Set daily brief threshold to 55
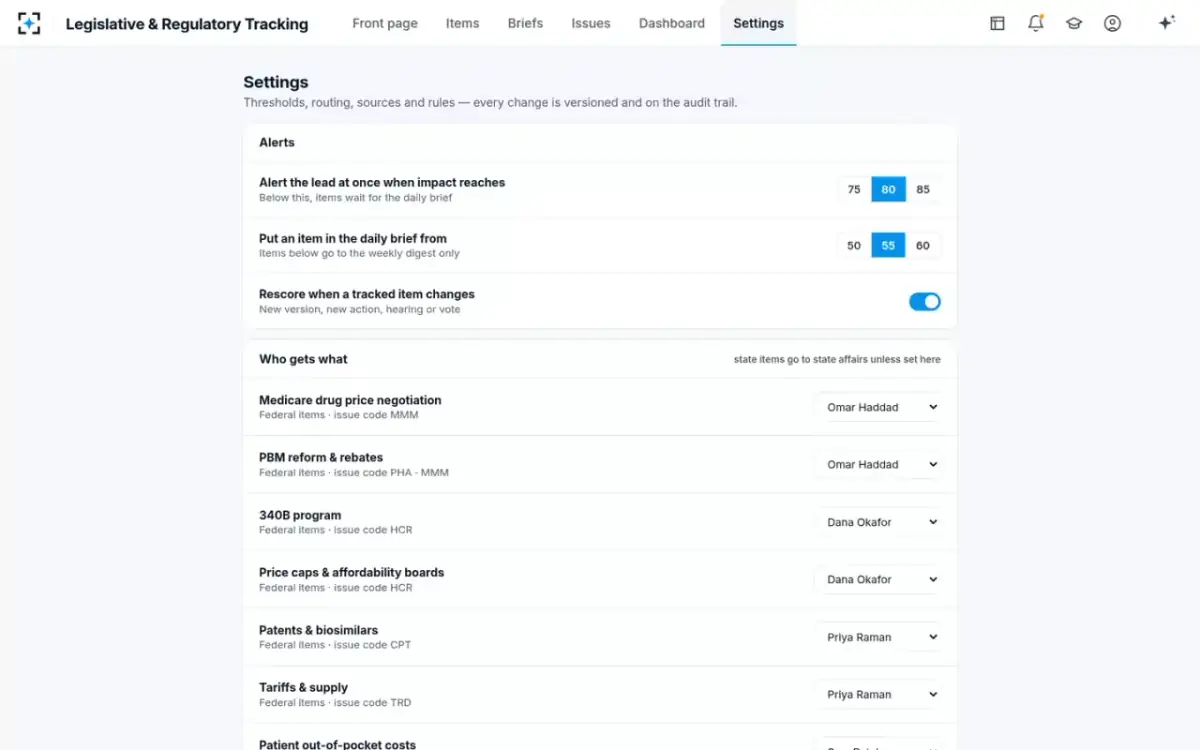The image size is (1200, 750). [888, 245]
